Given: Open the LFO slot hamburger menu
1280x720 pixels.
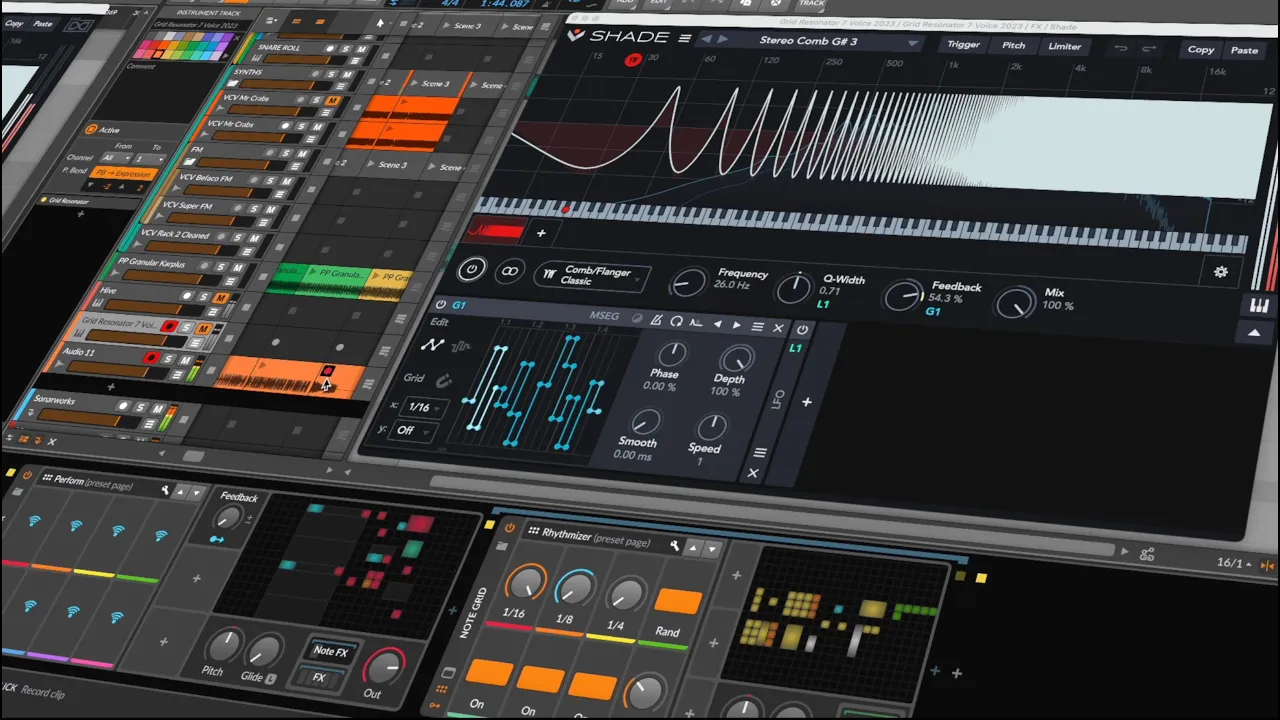Looking at the screenshot, I should [760, 452].
